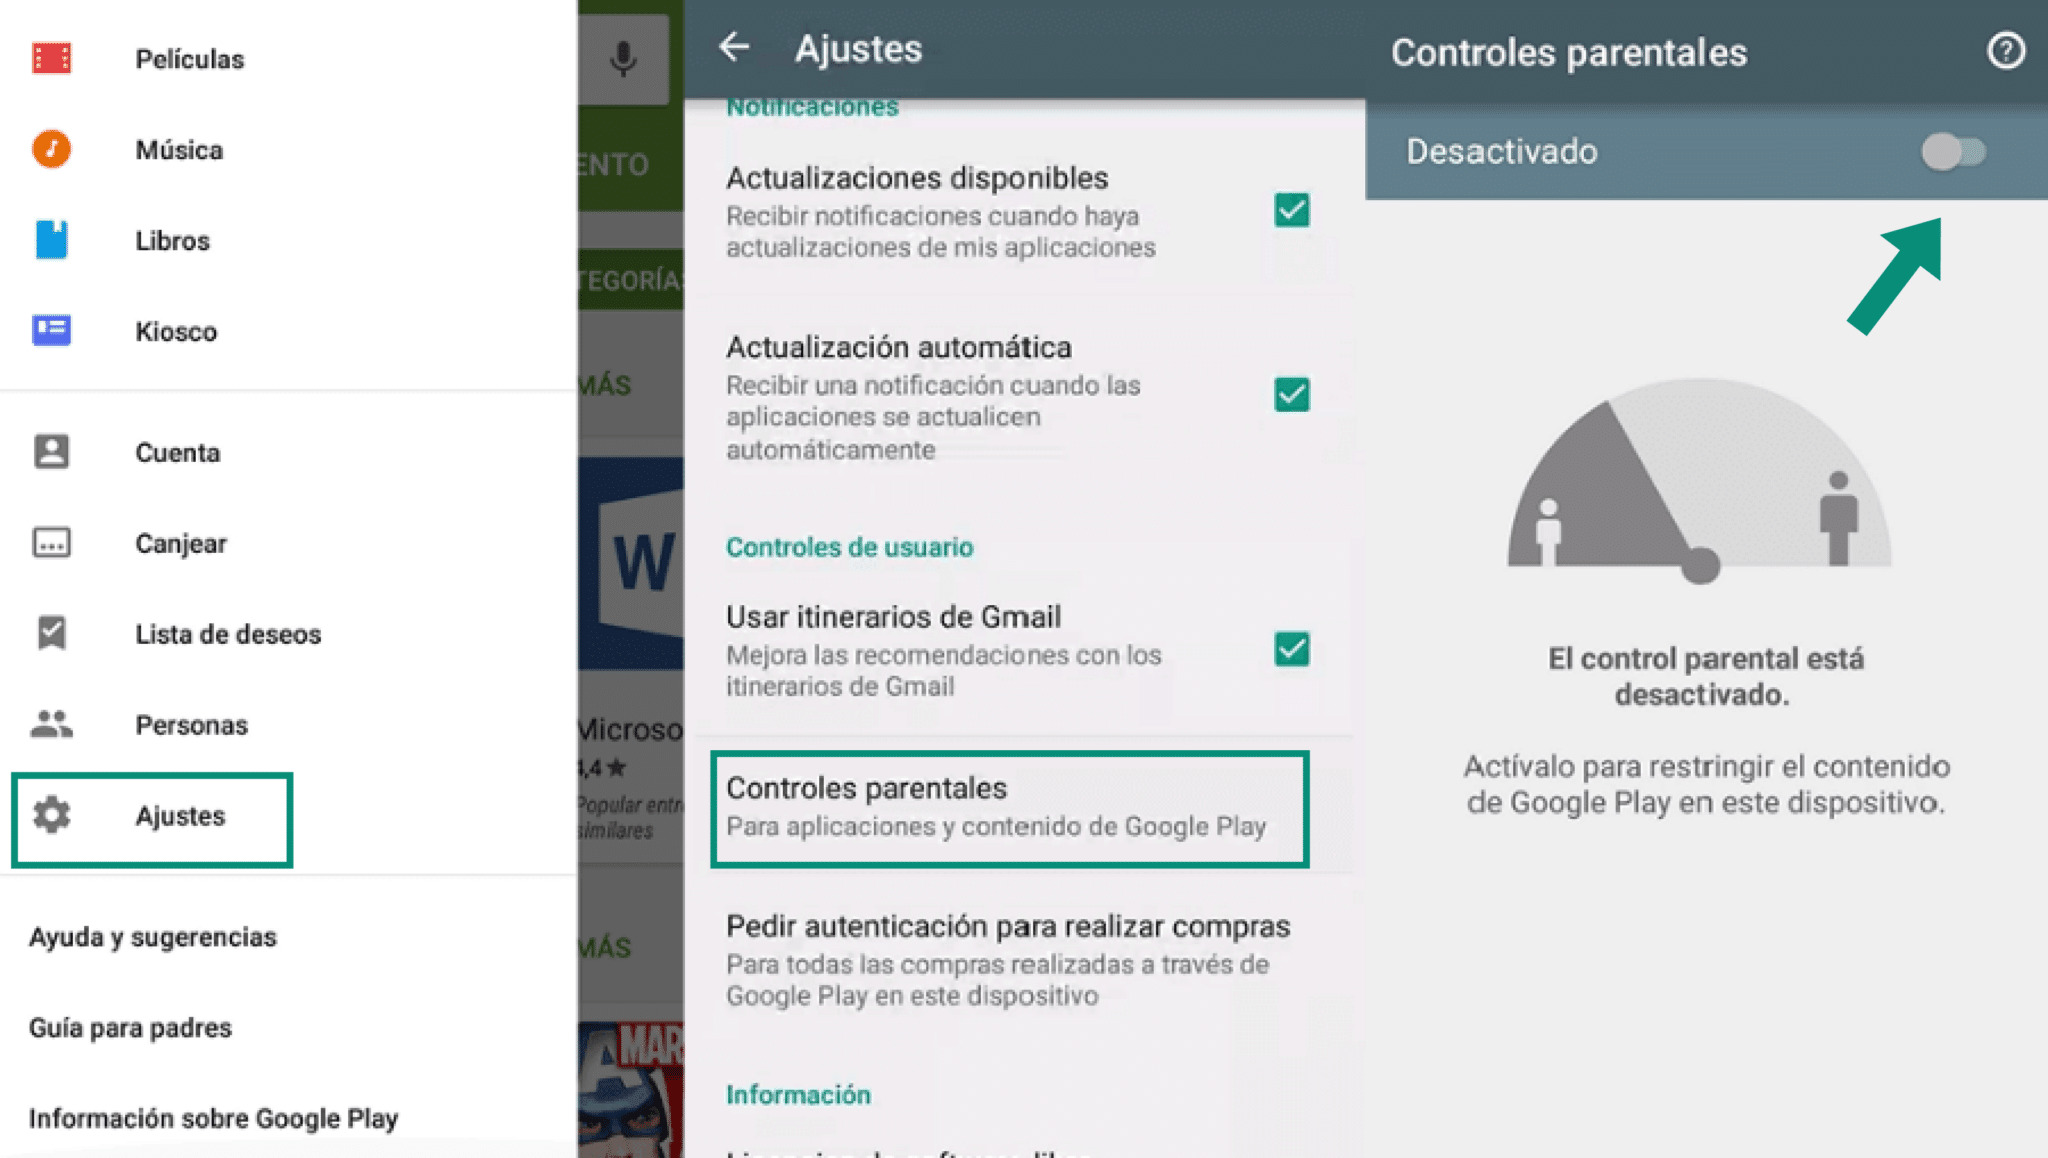Screen dimensions: 2048x1158
Task: Tap the Marvel app thumbnail behind drawer
Action: pos(631,1089)
